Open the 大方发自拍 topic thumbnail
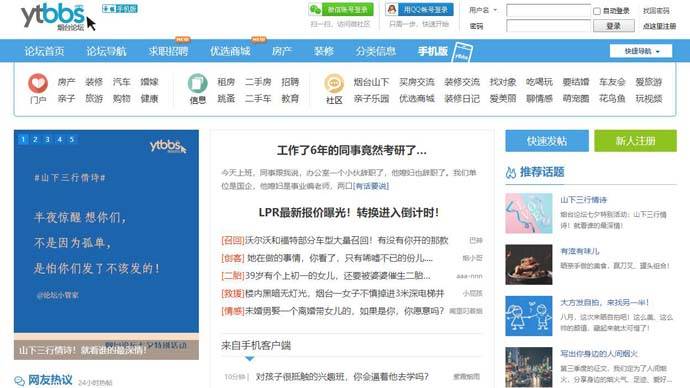 tap(529, 316)
